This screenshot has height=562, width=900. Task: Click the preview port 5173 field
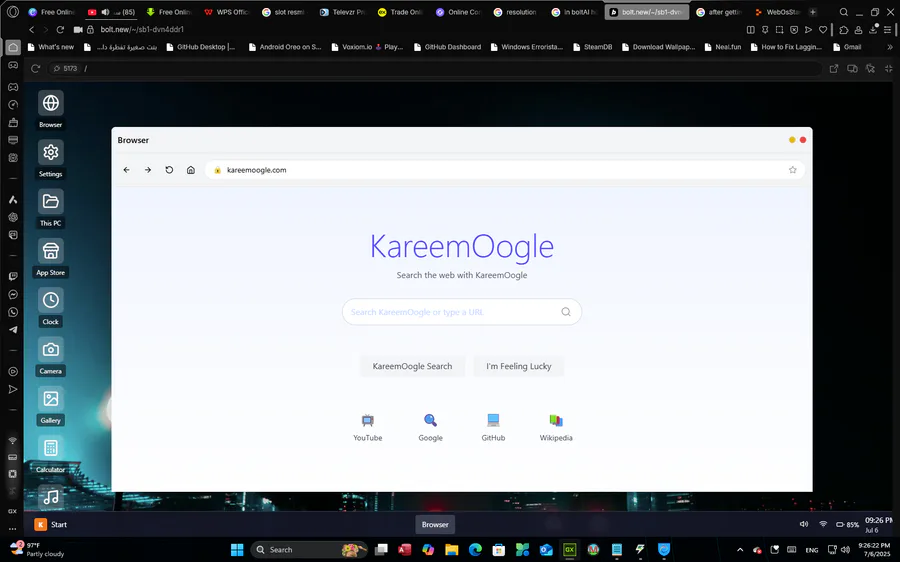tap(66, 68)
